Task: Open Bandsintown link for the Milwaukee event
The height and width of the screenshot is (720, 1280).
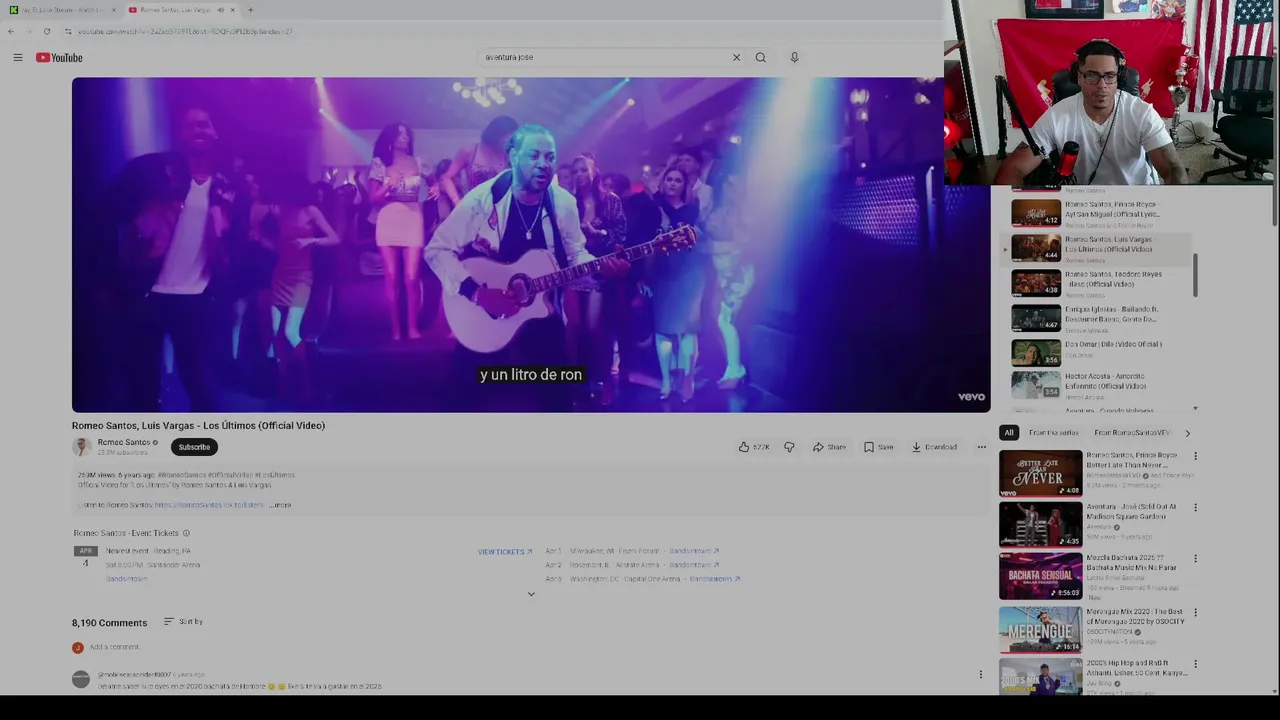Action: tap(694, 551)
